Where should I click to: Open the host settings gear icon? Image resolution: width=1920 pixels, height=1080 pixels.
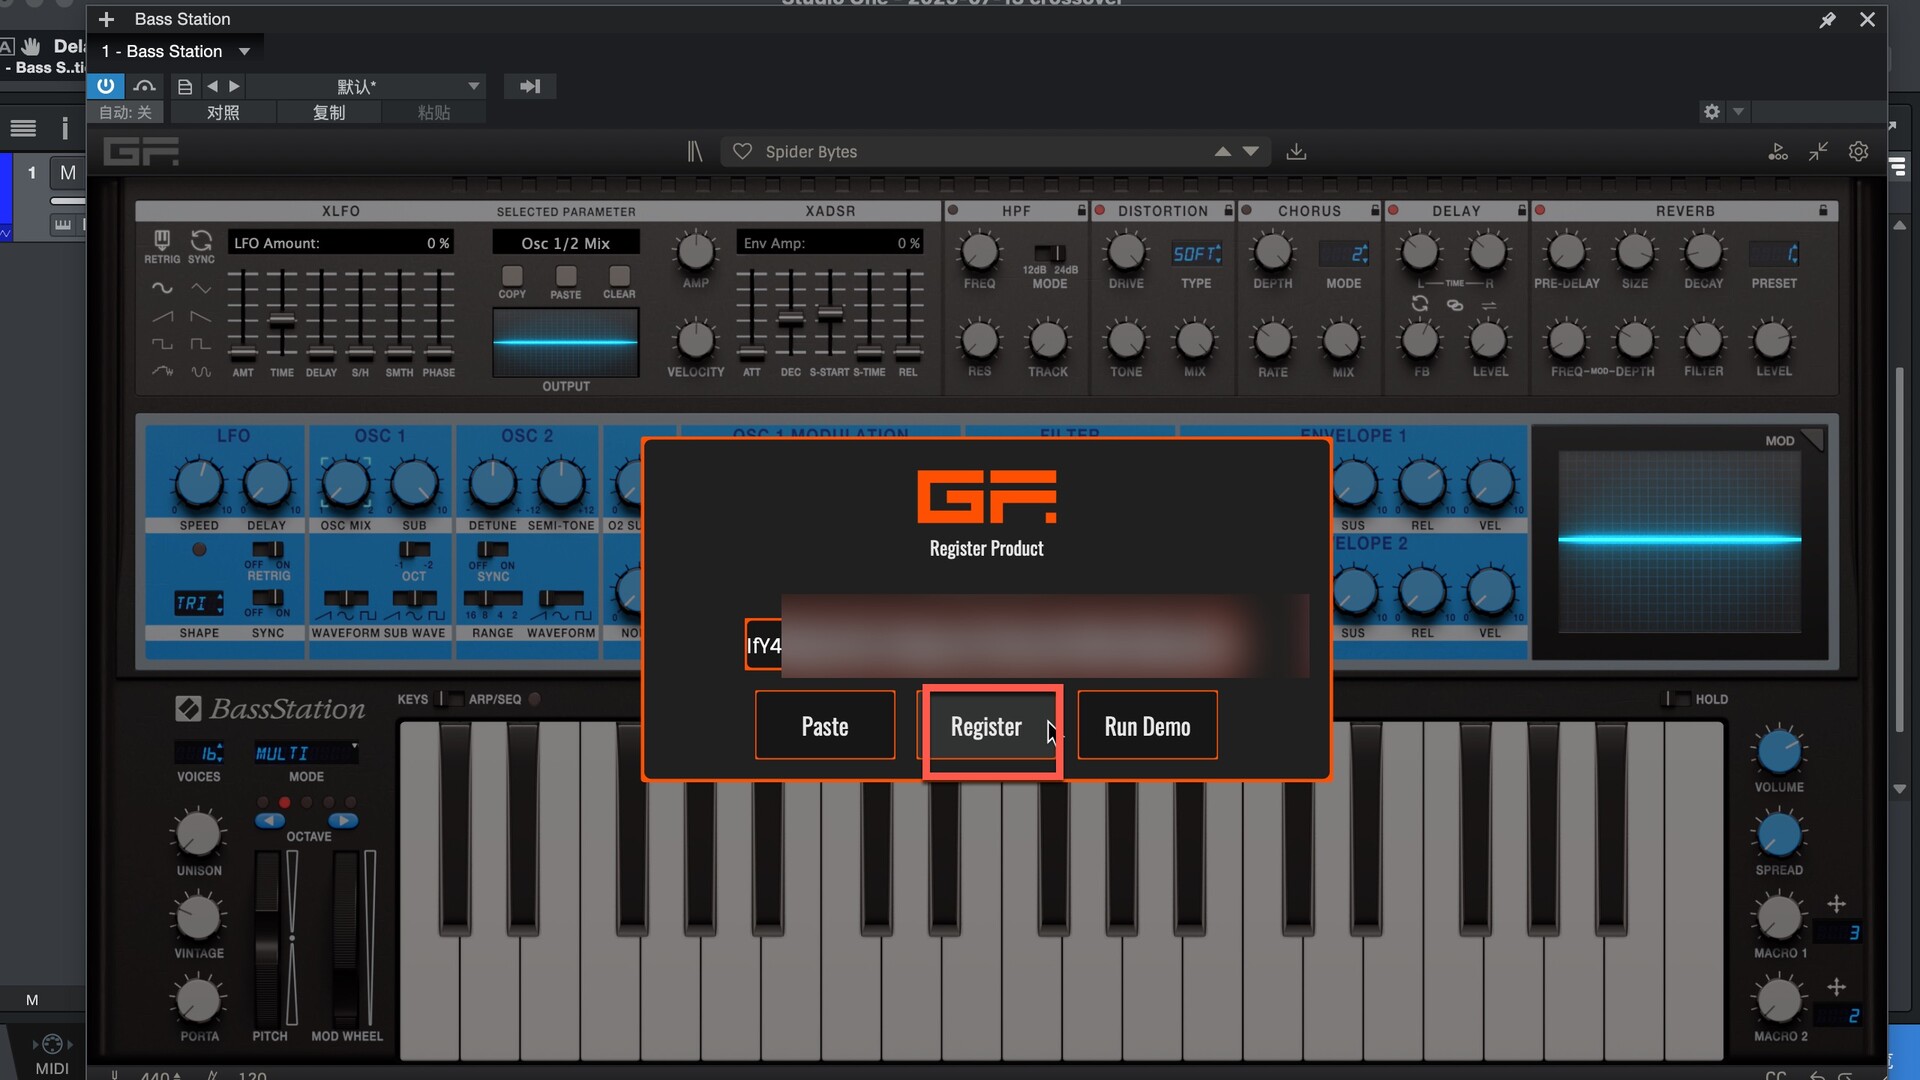(x=1712, y=112)
